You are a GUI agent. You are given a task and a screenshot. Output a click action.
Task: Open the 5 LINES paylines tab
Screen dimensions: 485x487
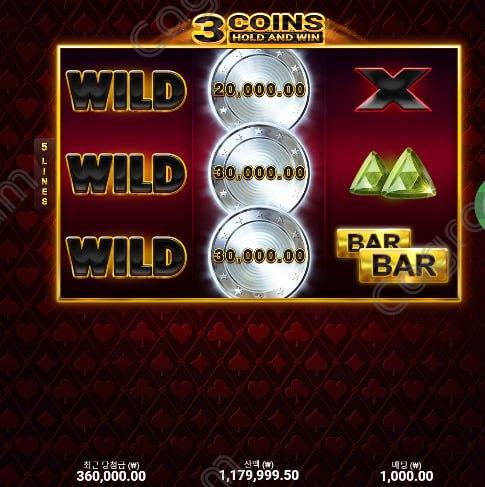44,173
